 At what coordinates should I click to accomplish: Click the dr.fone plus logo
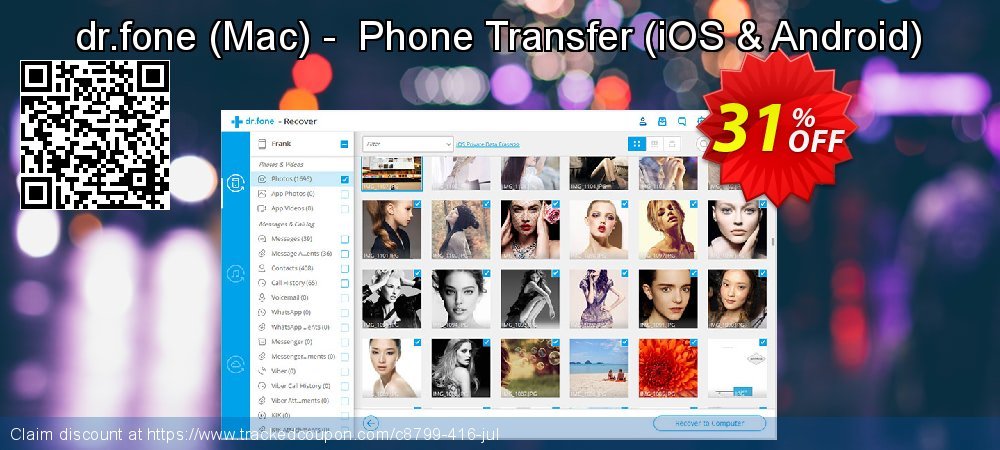point(237,122)
